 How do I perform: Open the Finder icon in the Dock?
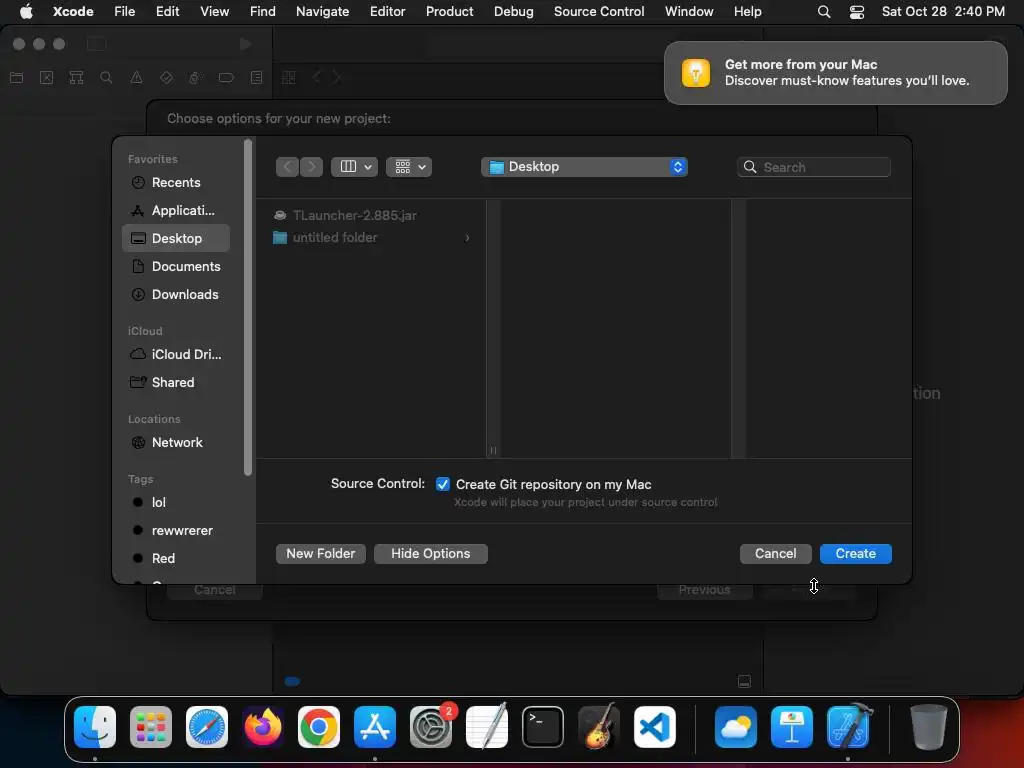click(95, 727)
